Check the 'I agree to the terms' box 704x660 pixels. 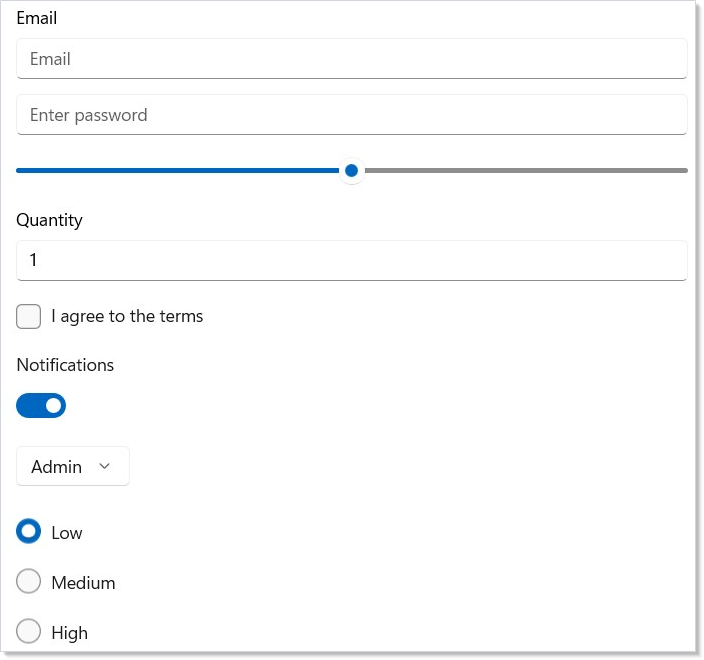click(x=28, y=317)
